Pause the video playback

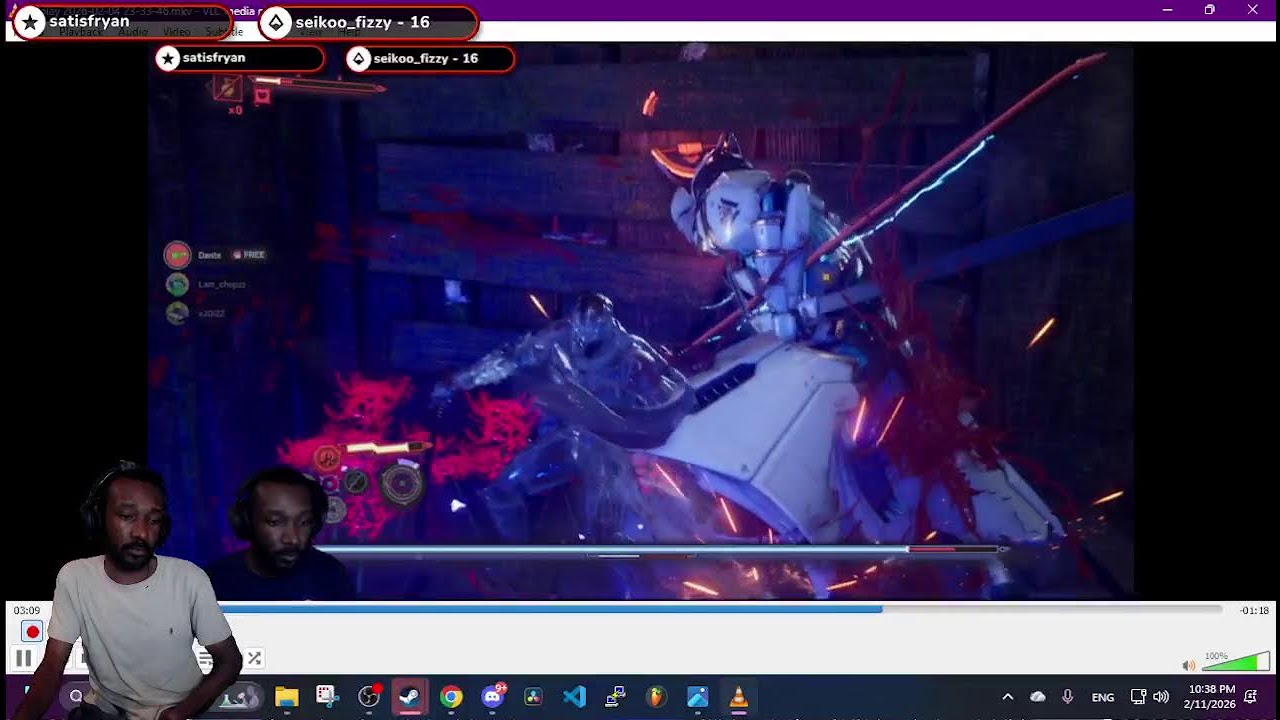coord(23,658)
